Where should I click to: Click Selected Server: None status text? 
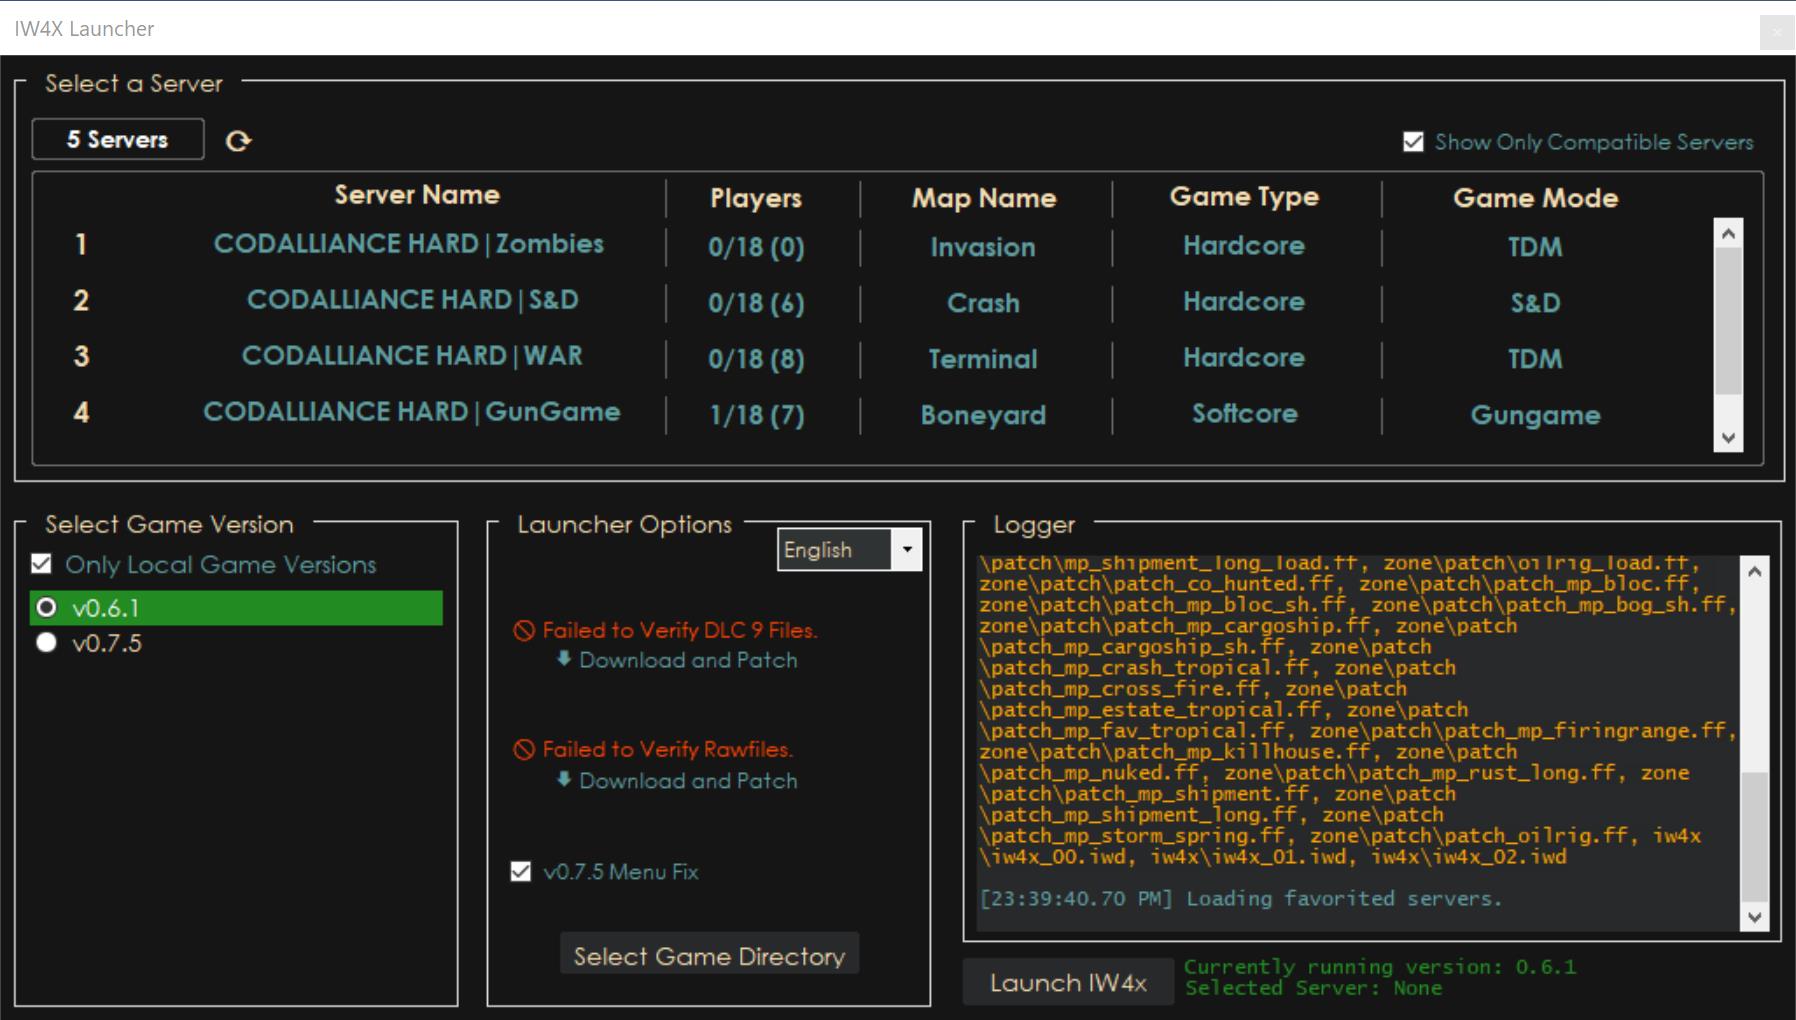1314,988
